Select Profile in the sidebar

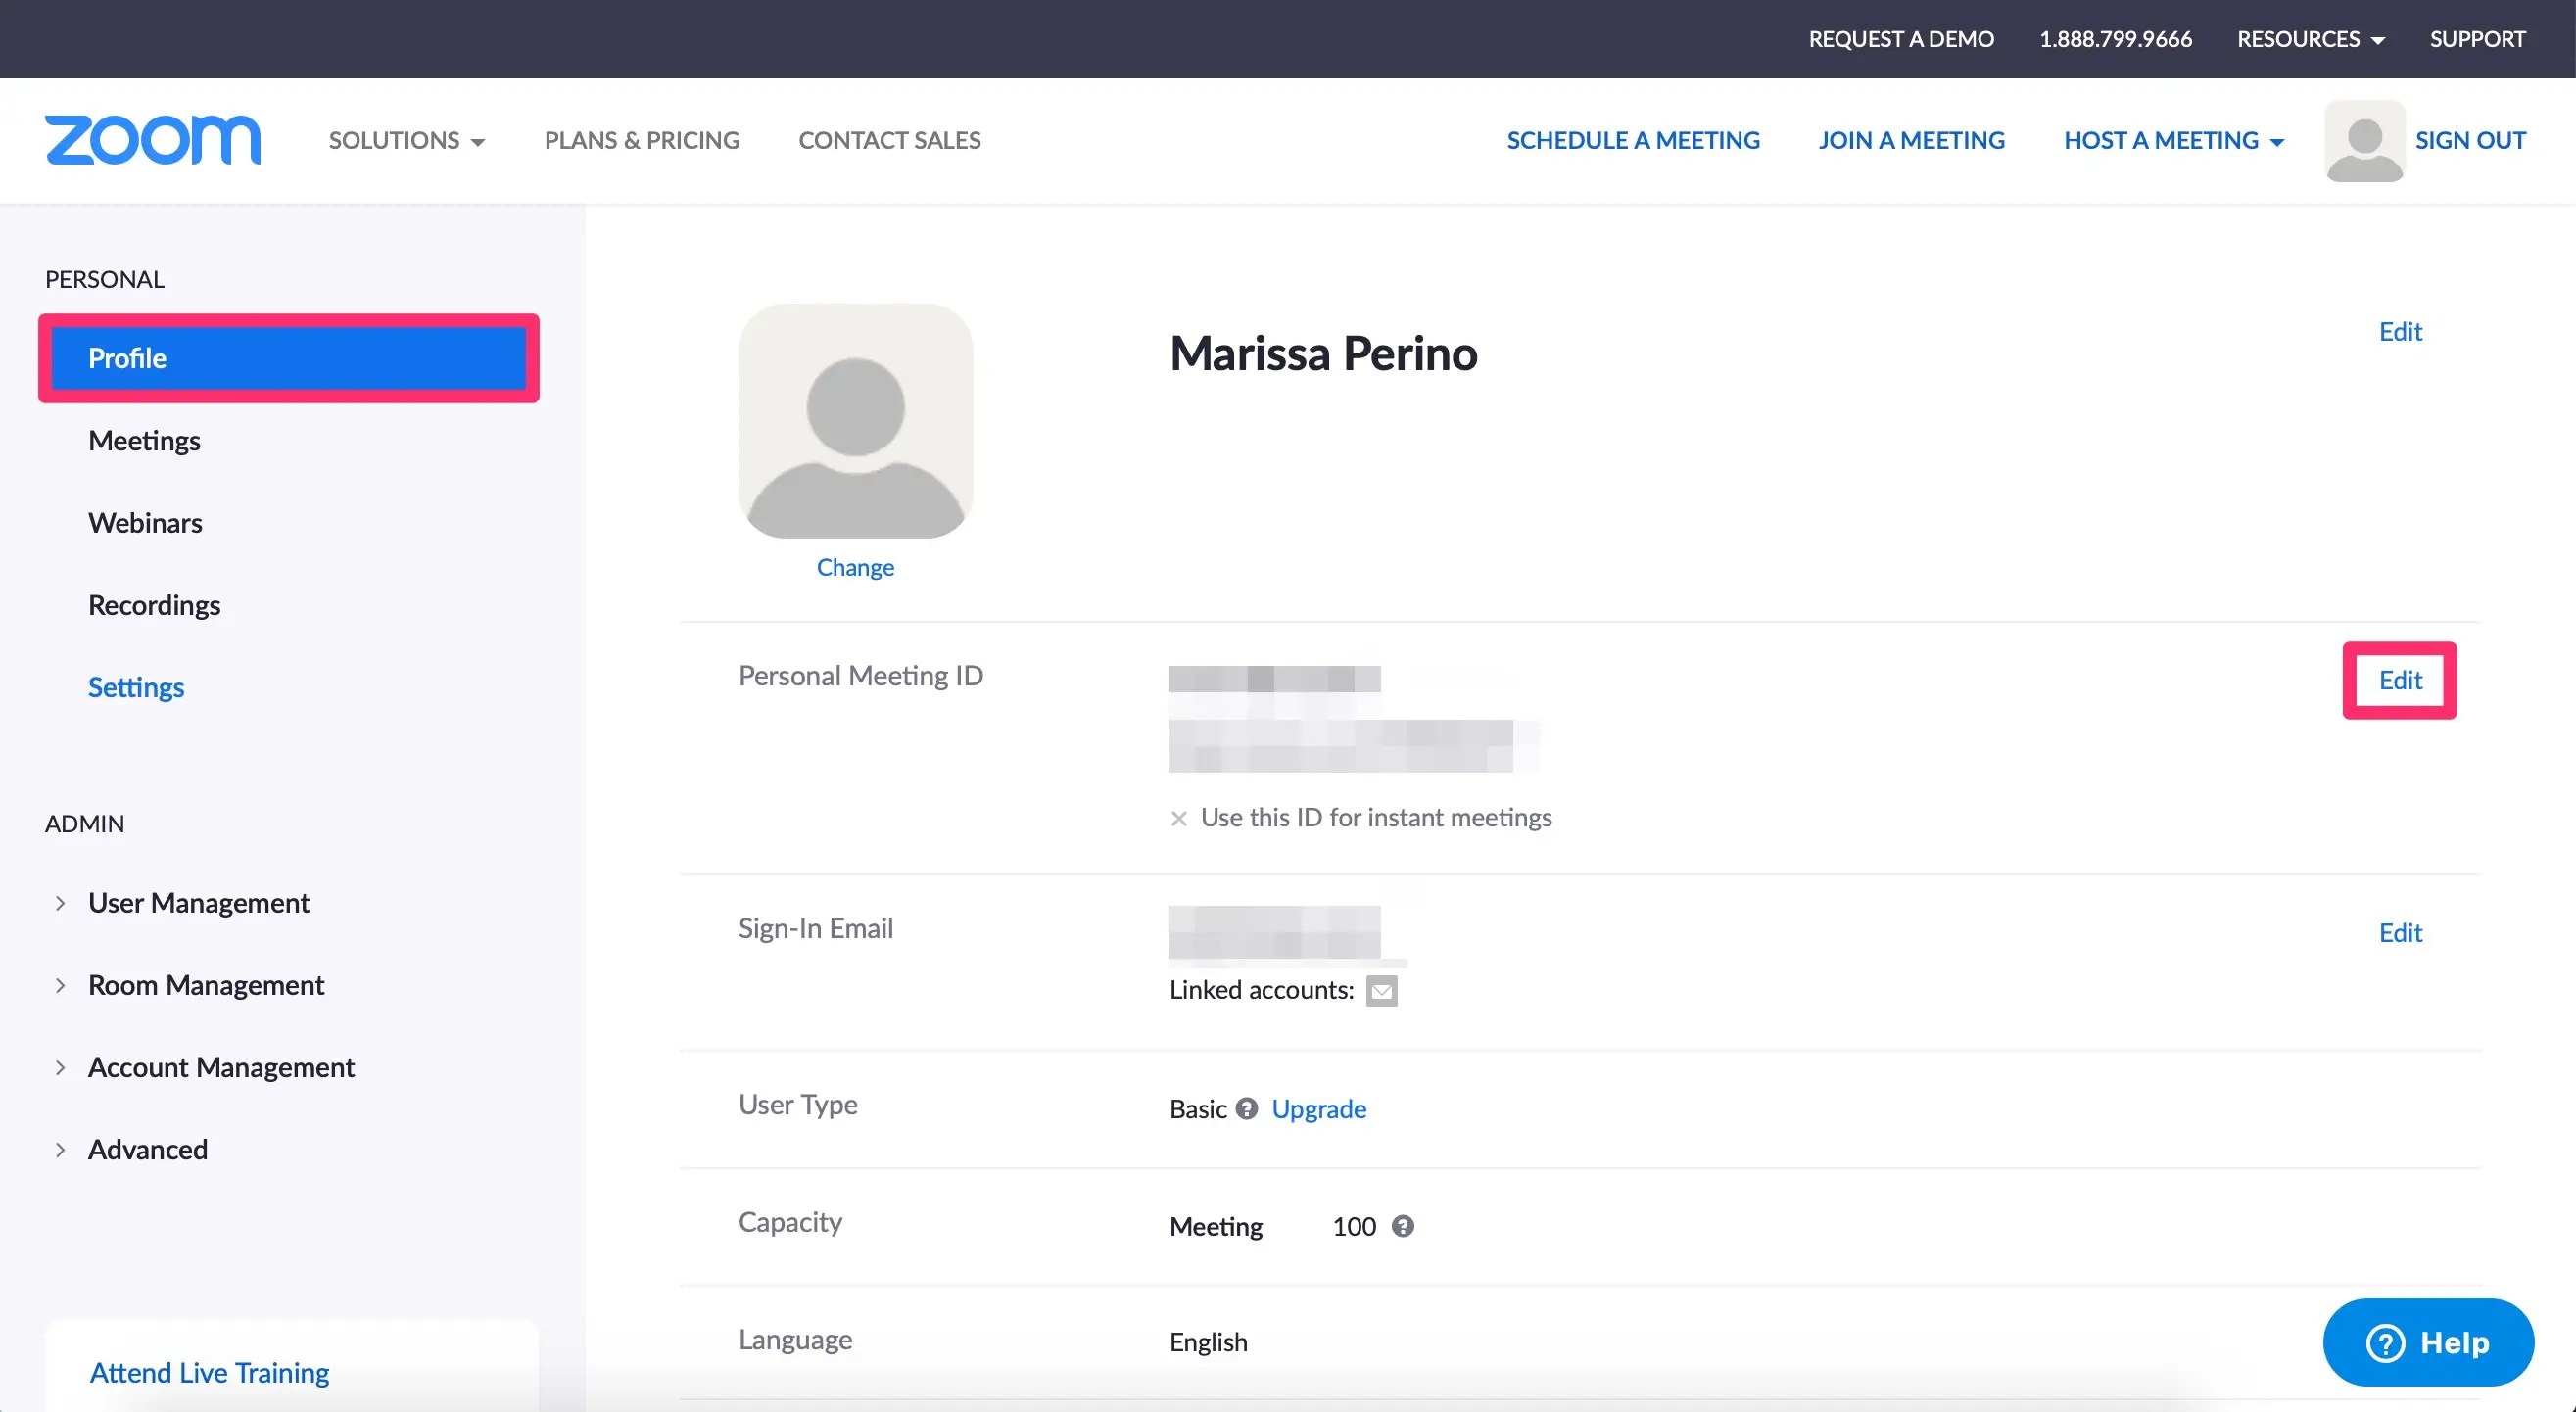pyautogui.click(x=288, y=358)
